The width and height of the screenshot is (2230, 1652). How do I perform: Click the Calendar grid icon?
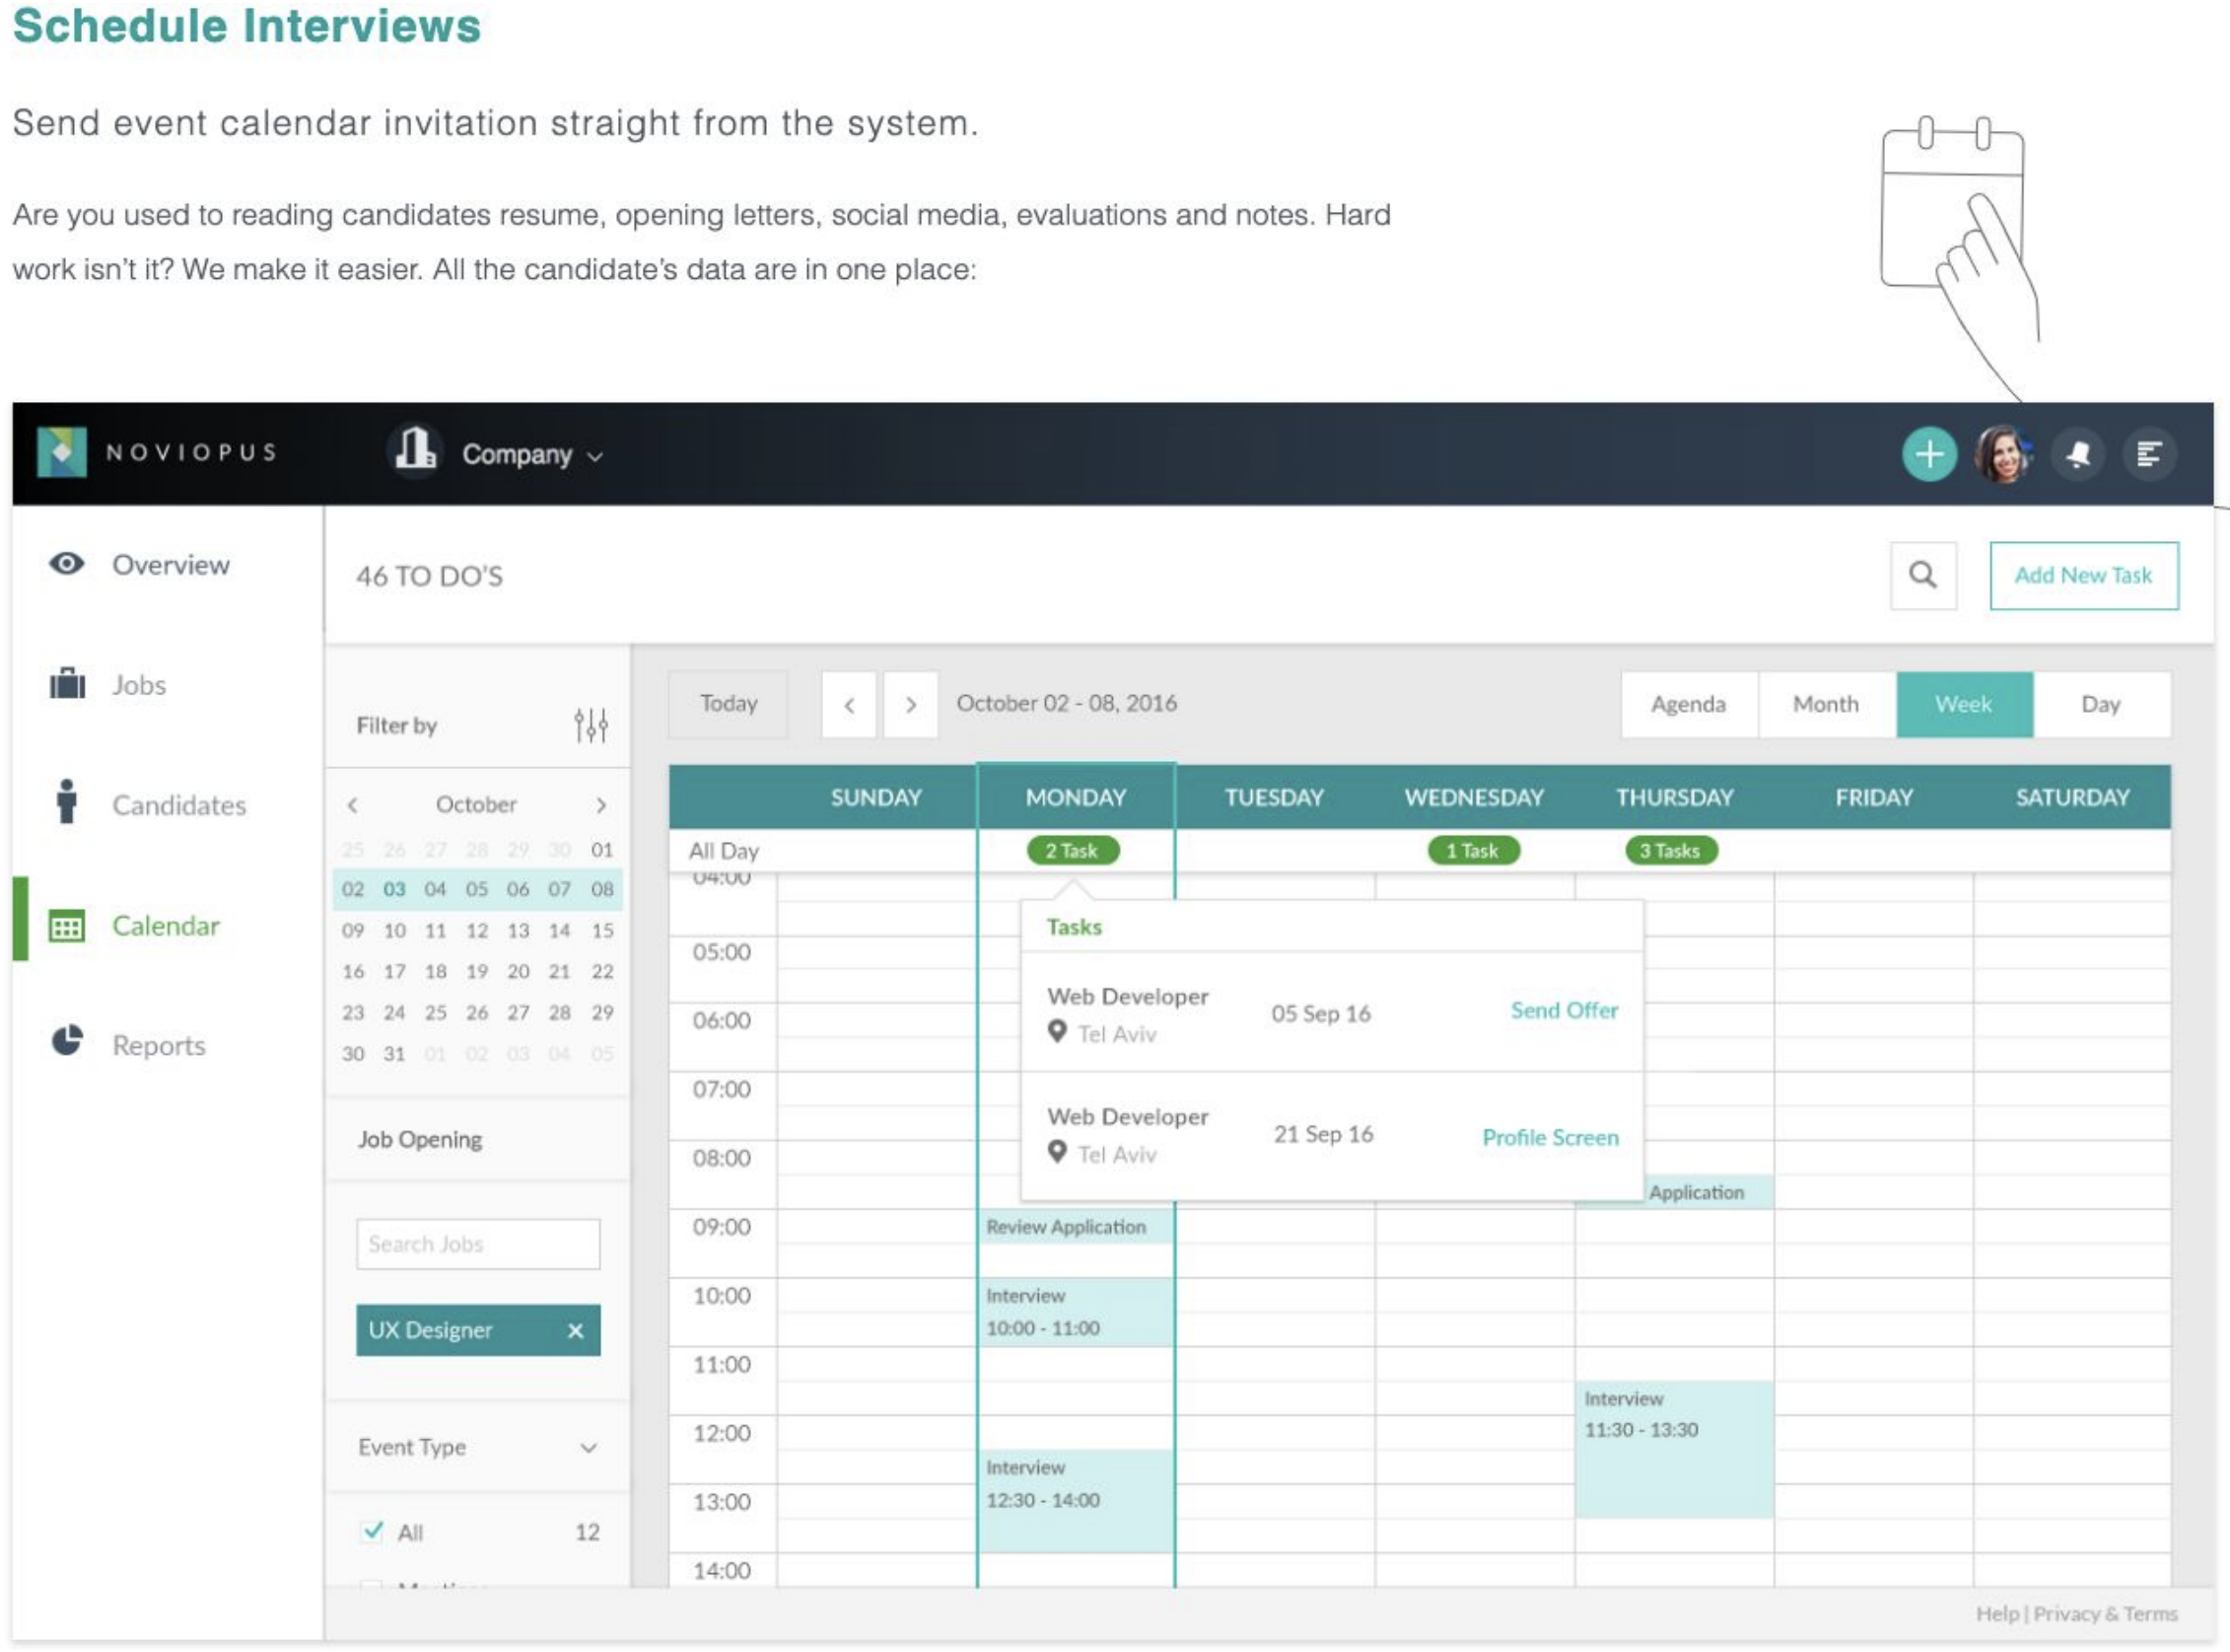(67, 927)
